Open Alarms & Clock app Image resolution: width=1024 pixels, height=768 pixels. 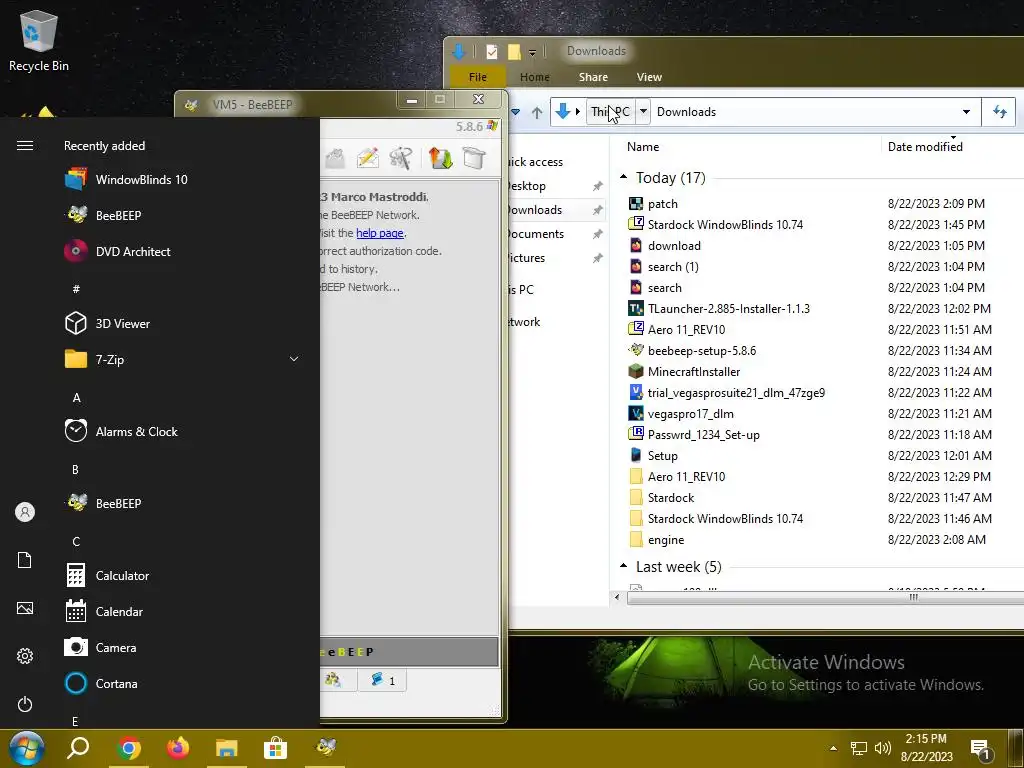tap(122, 432)
